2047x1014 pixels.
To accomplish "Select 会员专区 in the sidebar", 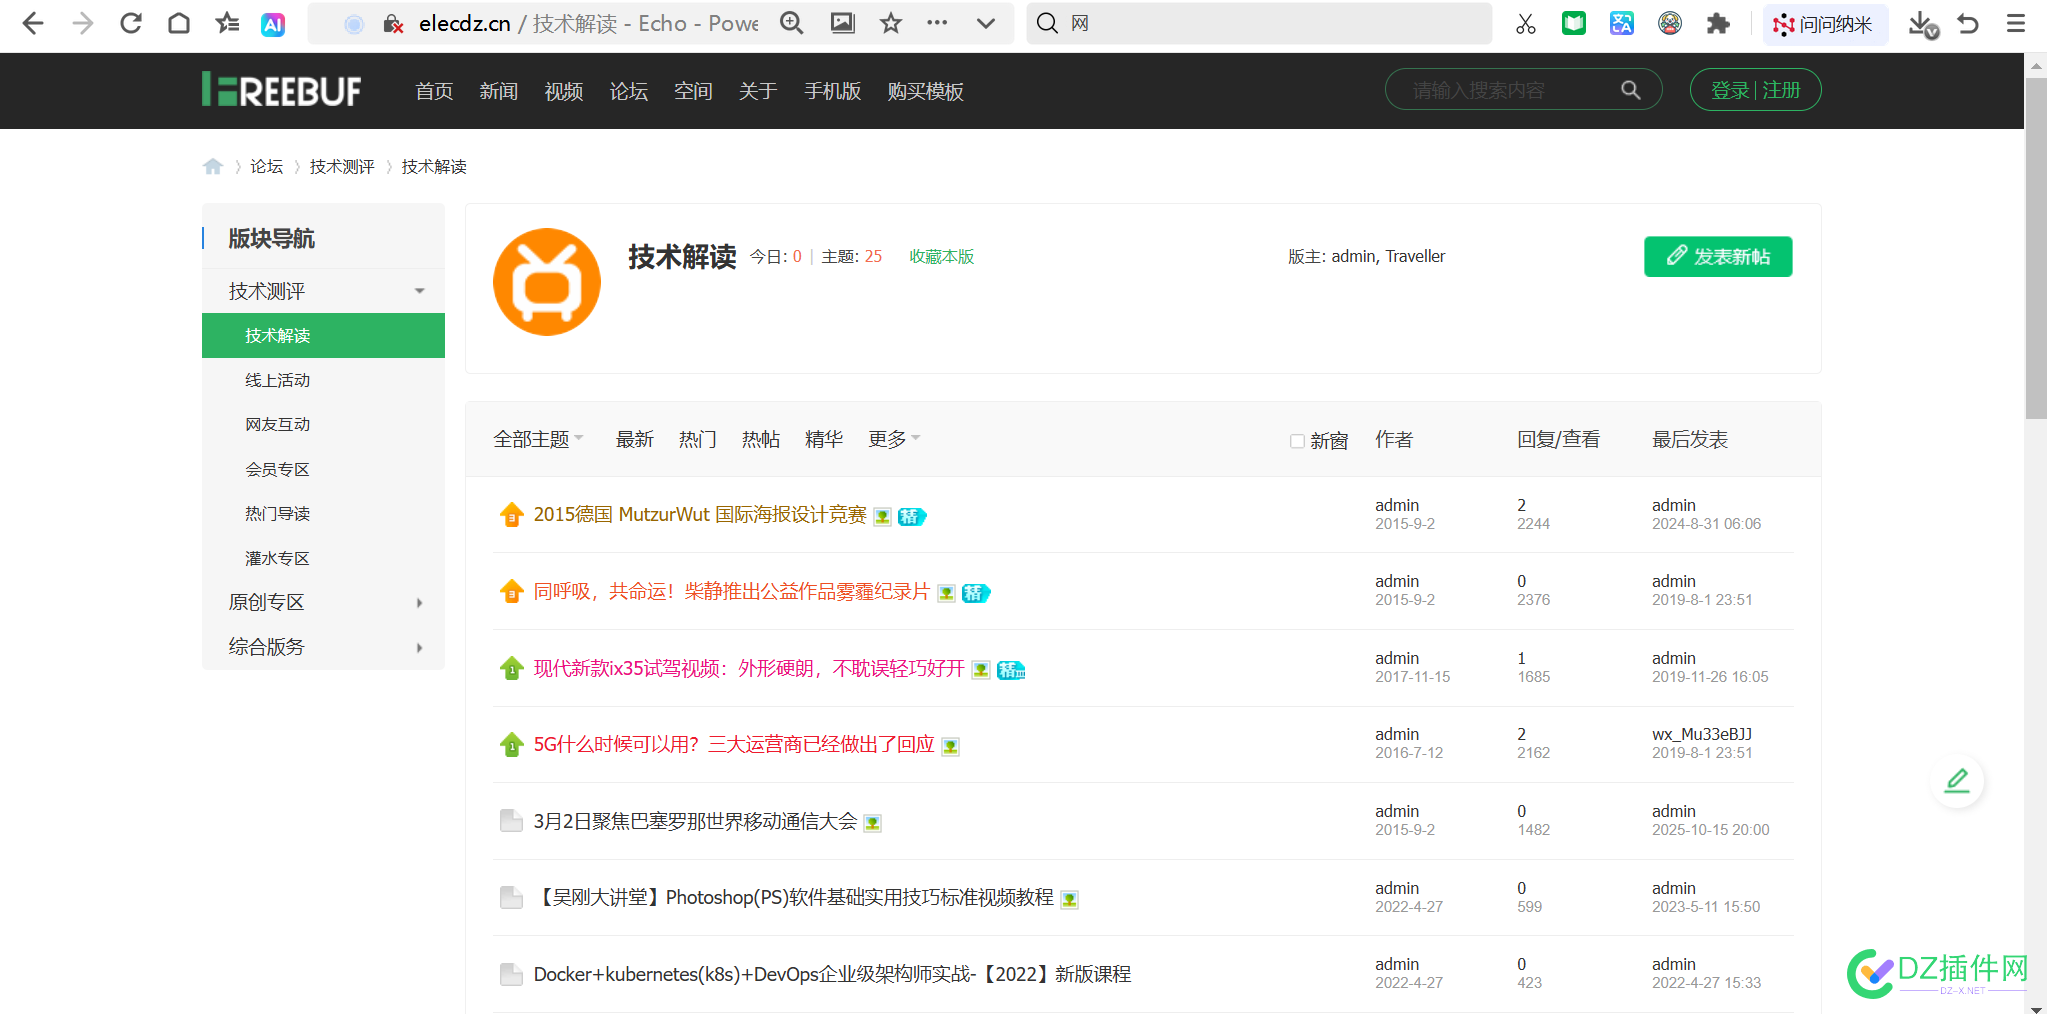I will click(x=278, y=469).
